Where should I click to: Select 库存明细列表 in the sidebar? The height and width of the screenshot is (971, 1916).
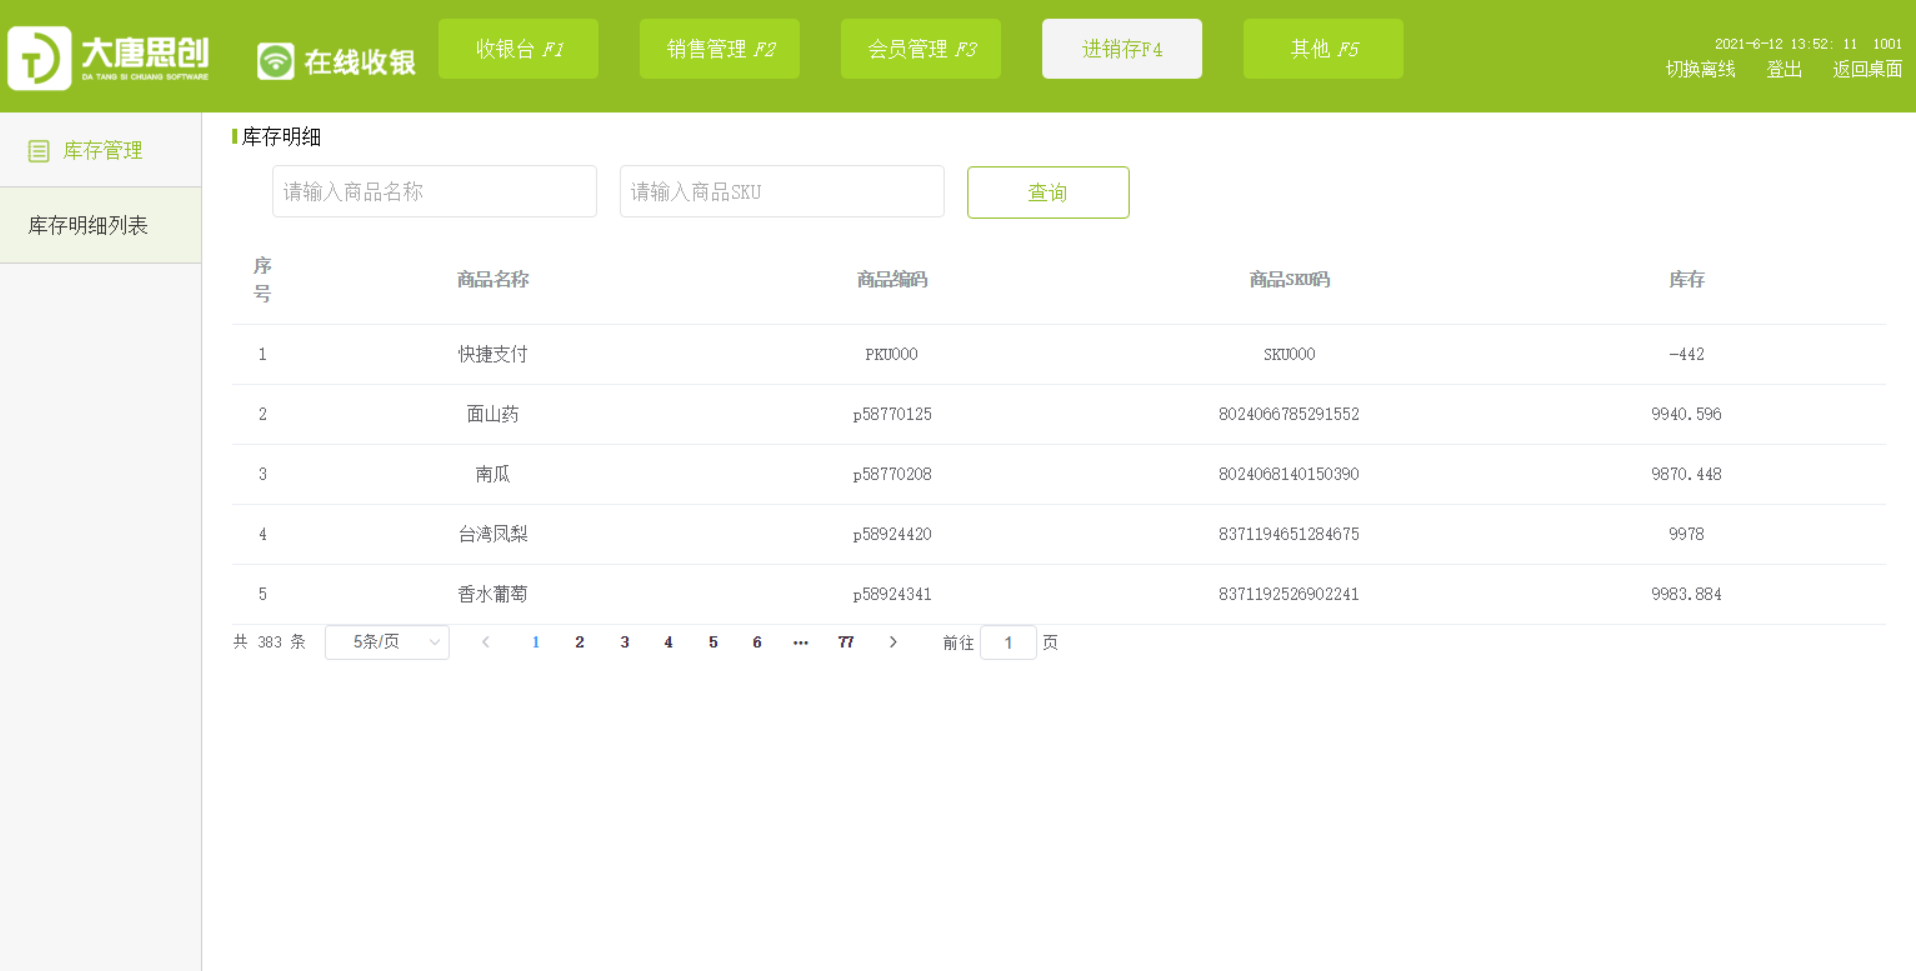[x=88, y=225]
